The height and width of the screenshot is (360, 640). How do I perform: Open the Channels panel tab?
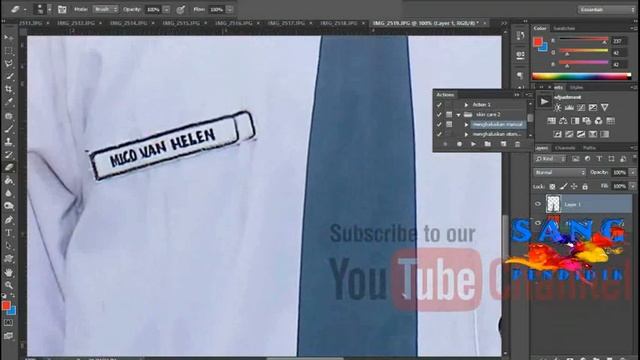click(565, 148)
